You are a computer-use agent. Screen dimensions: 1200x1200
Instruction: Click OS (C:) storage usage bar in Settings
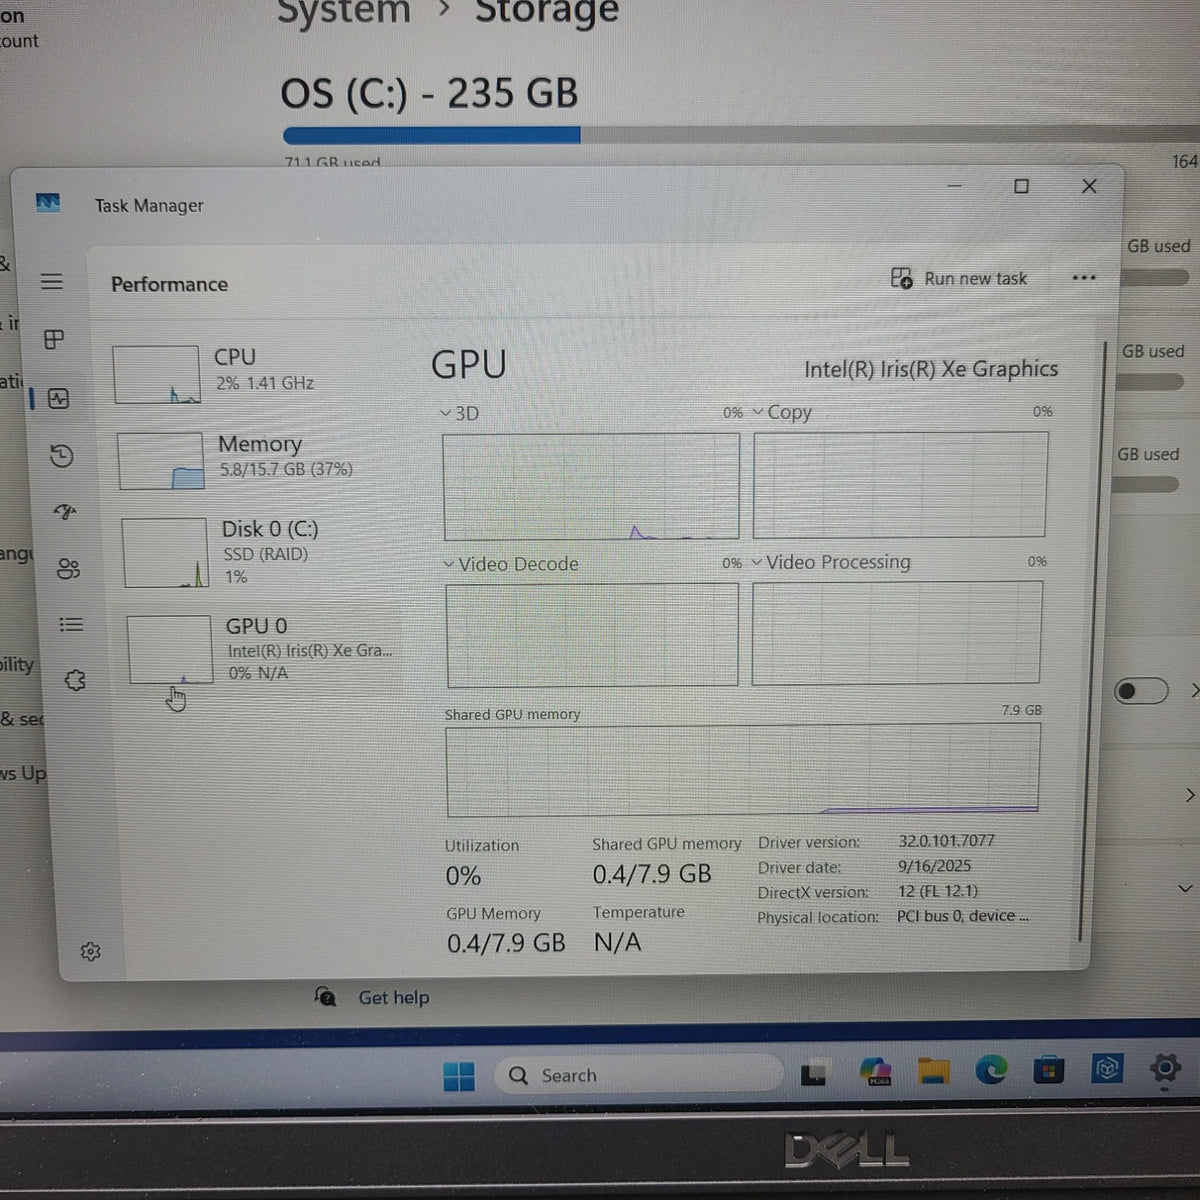click(x=740, y=135)
